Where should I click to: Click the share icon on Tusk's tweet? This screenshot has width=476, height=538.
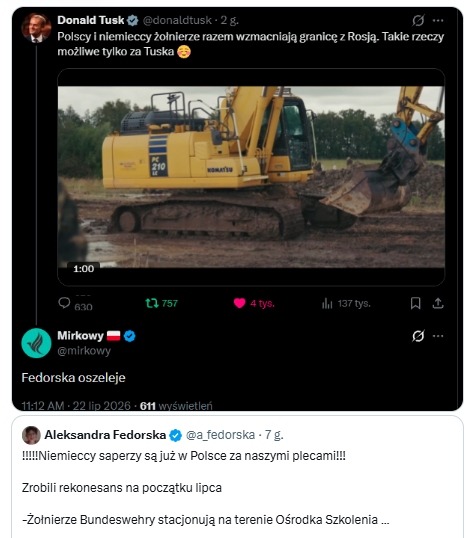coord(438,303)
